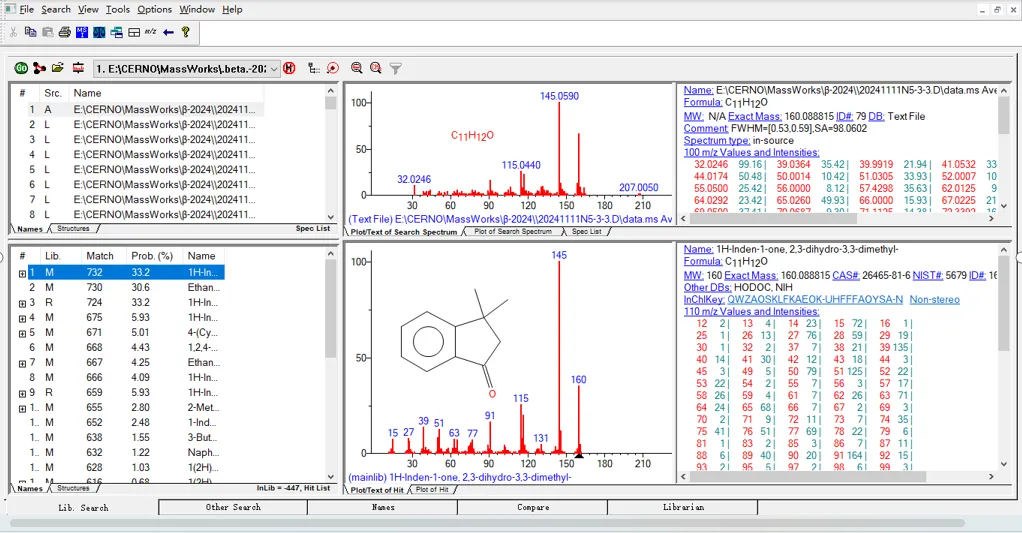
Task: Switch to the Compare tab at bottom
Action: tap(532, 507)
